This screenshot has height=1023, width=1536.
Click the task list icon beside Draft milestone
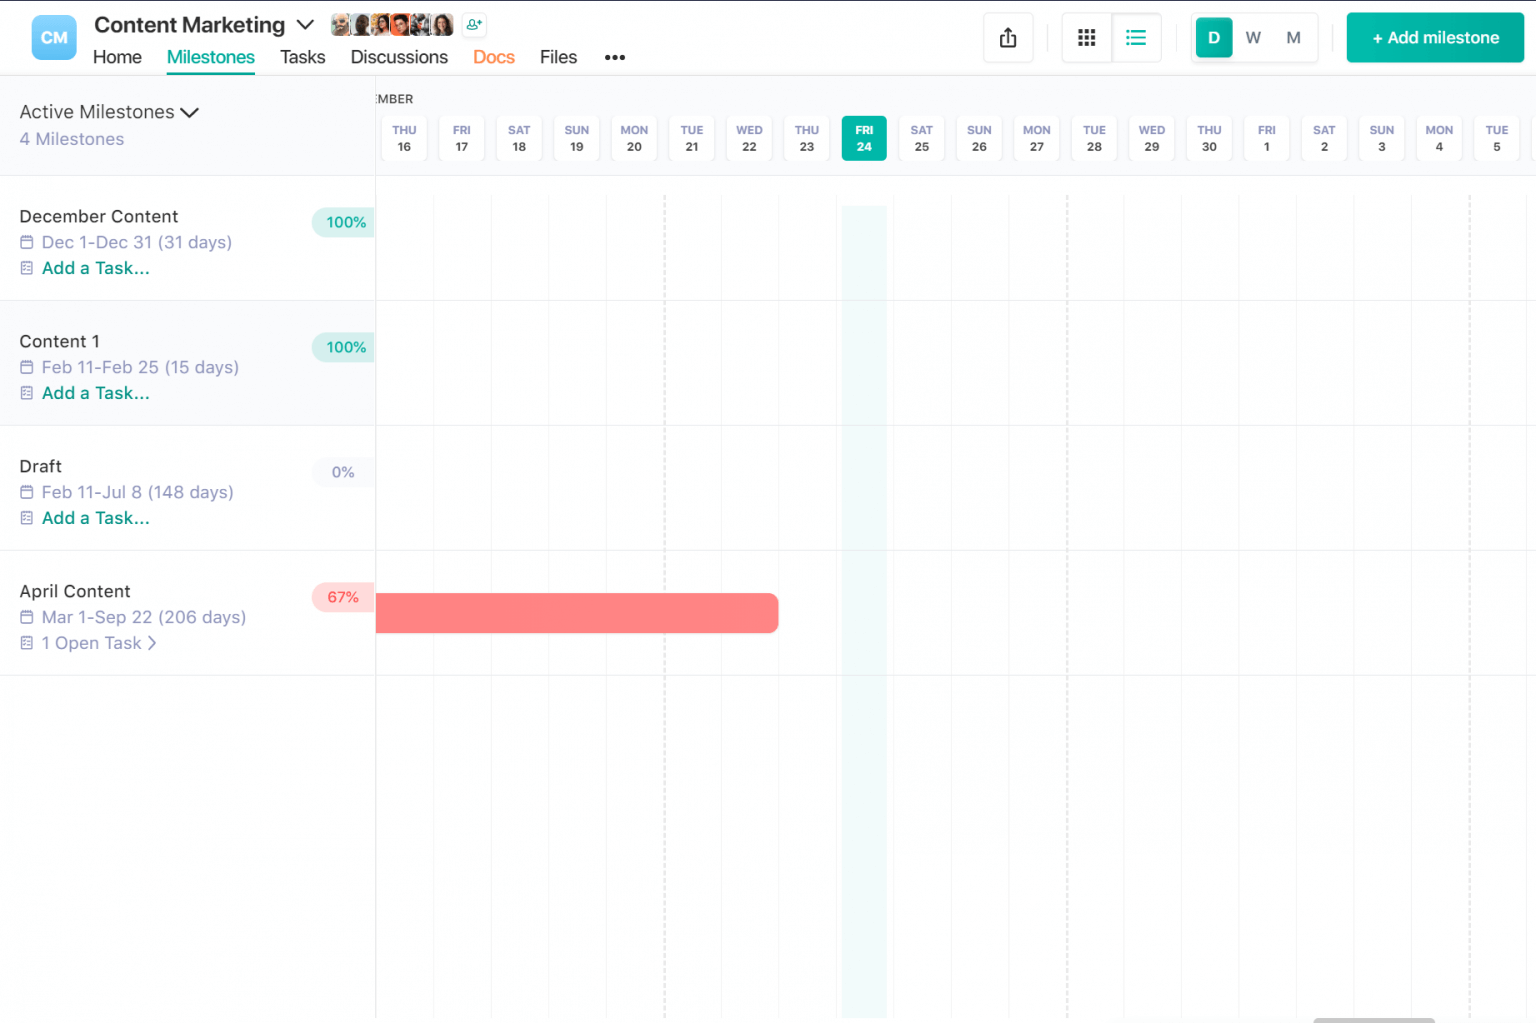click(x=27, y=518)
